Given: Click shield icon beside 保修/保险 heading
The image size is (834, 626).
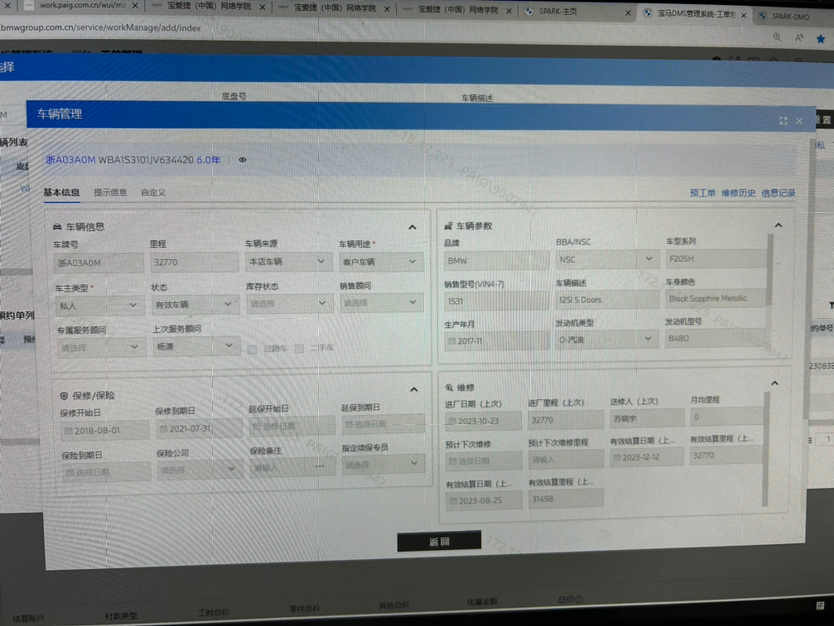Looking at the screenshot, I should pyautogui.click(x=64, y=396).
